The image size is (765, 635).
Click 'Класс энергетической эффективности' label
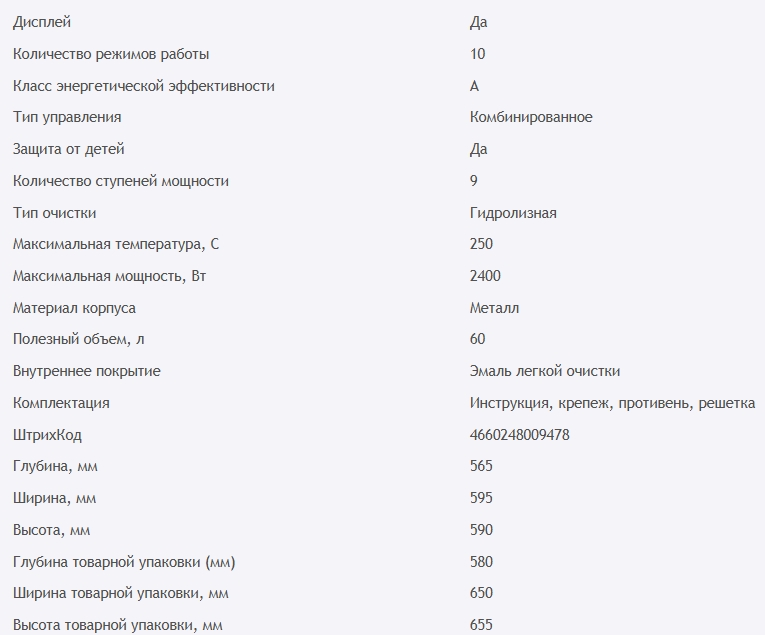(143, 86)
